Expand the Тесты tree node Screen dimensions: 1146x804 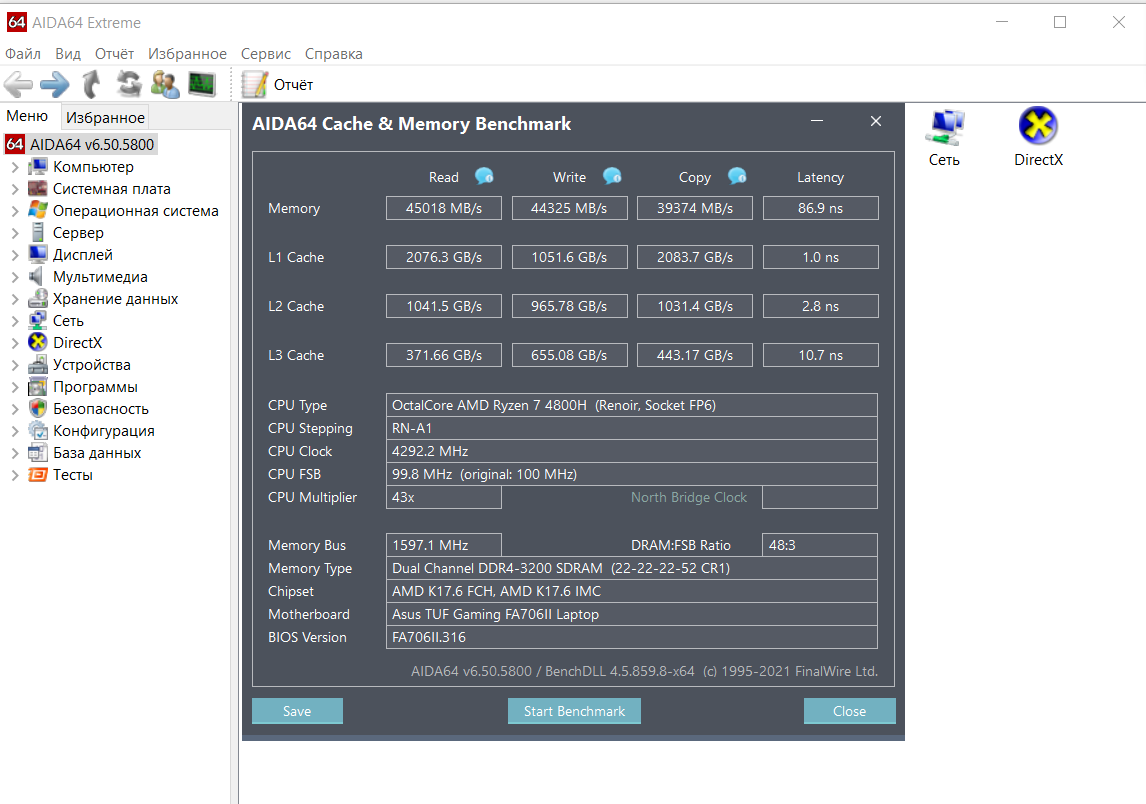(x=15, y=474)
